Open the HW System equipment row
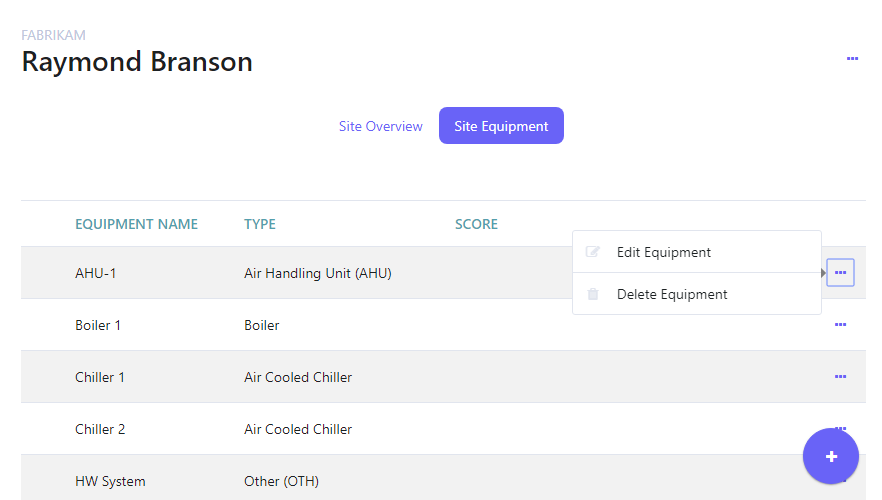Screen dimensions: 882x500 point(110,481)
